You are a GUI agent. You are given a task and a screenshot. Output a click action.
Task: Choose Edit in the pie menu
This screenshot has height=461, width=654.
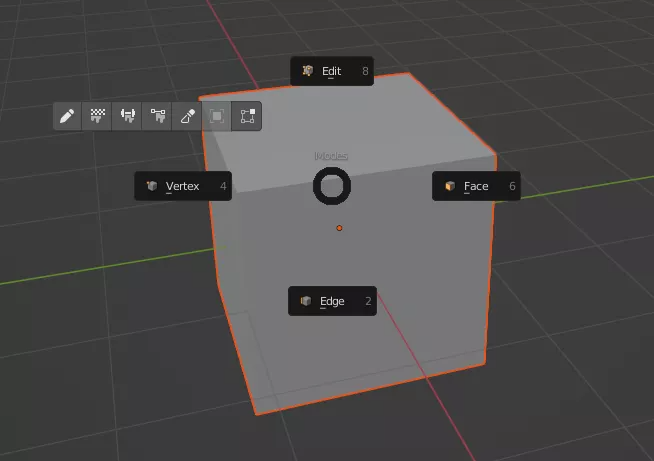point(332,71)
